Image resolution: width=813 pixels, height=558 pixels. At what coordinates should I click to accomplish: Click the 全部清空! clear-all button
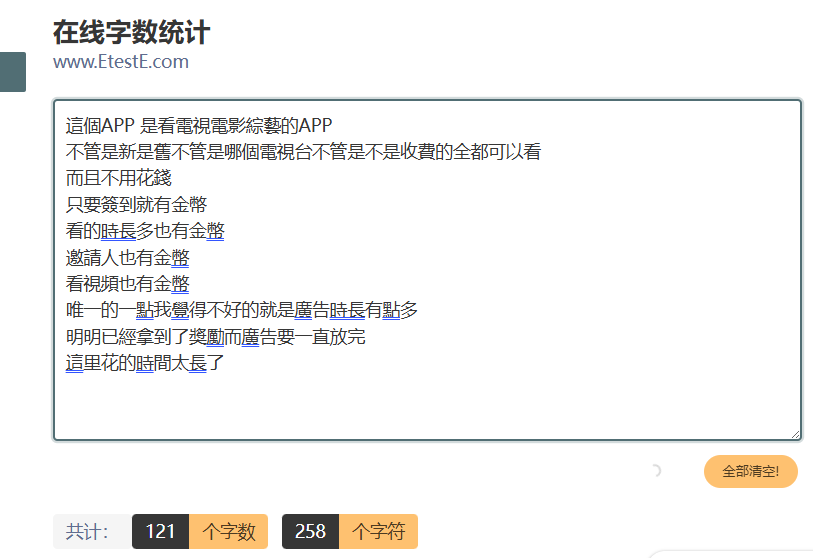(750, 471)
